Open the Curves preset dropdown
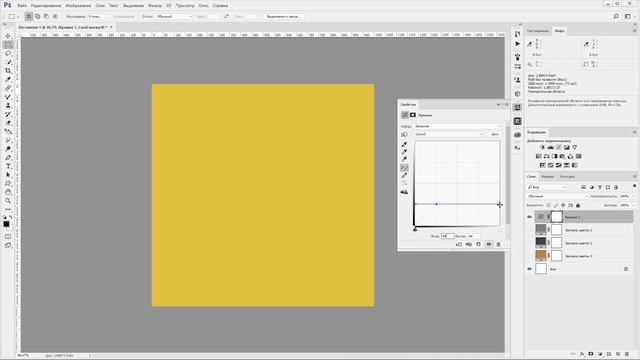The image size is (640, 360). [x=458, y=126]
